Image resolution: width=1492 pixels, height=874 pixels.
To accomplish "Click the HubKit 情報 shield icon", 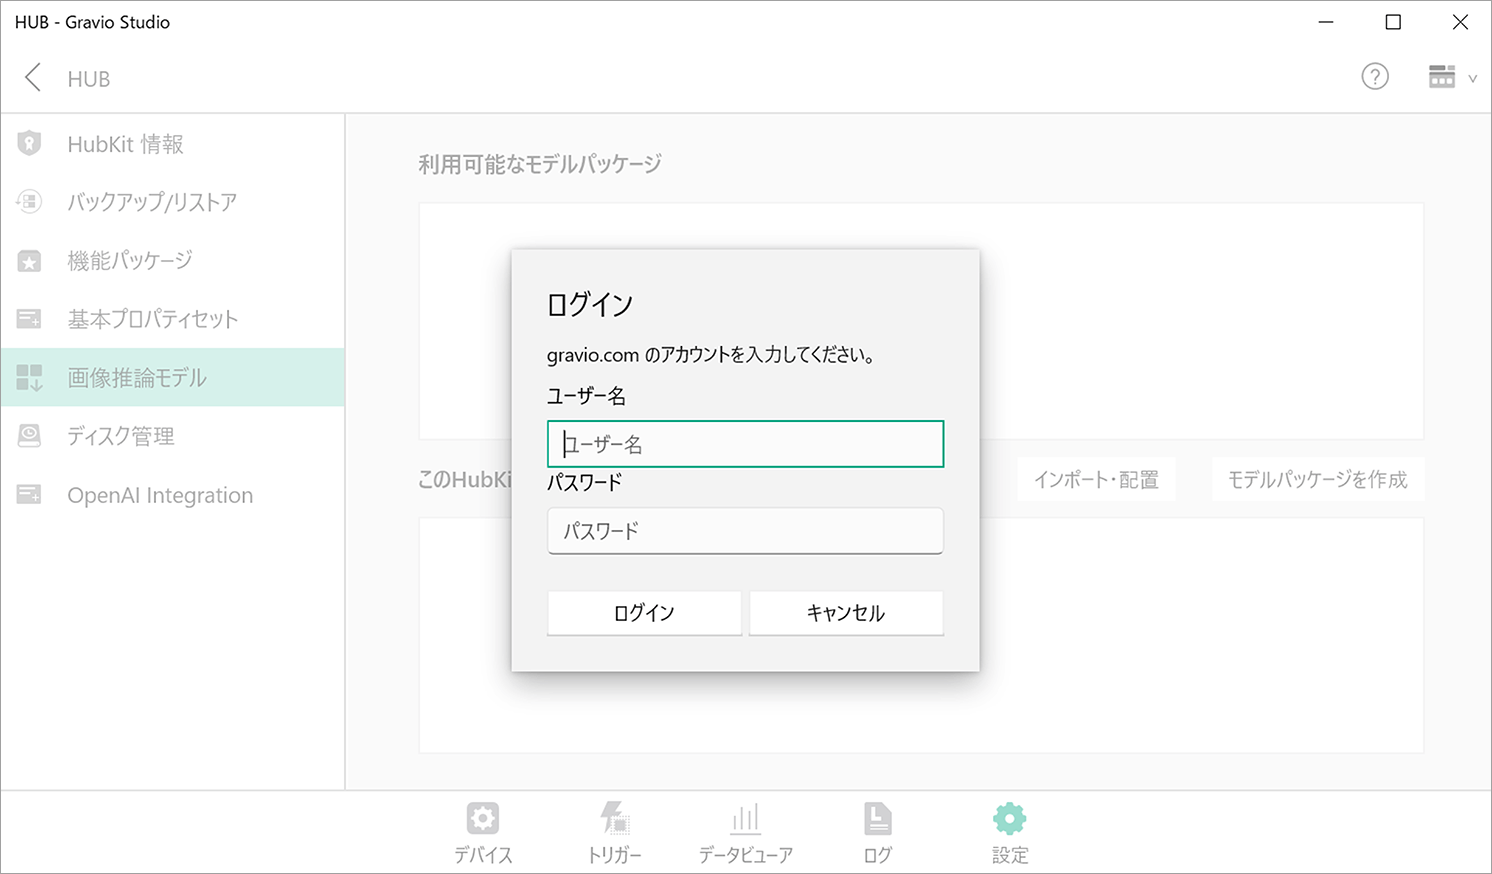I will pos(29,143).
